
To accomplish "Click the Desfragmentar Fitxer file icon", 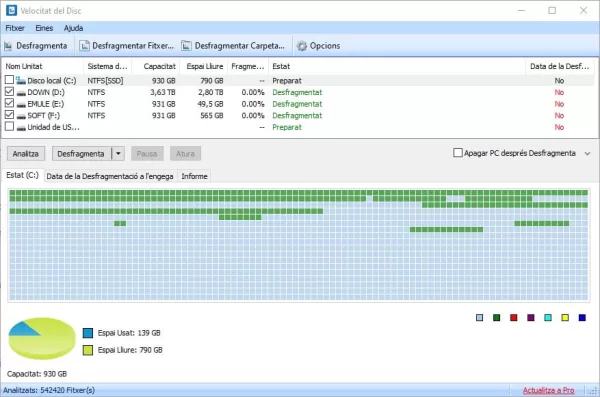I will 84,46.
